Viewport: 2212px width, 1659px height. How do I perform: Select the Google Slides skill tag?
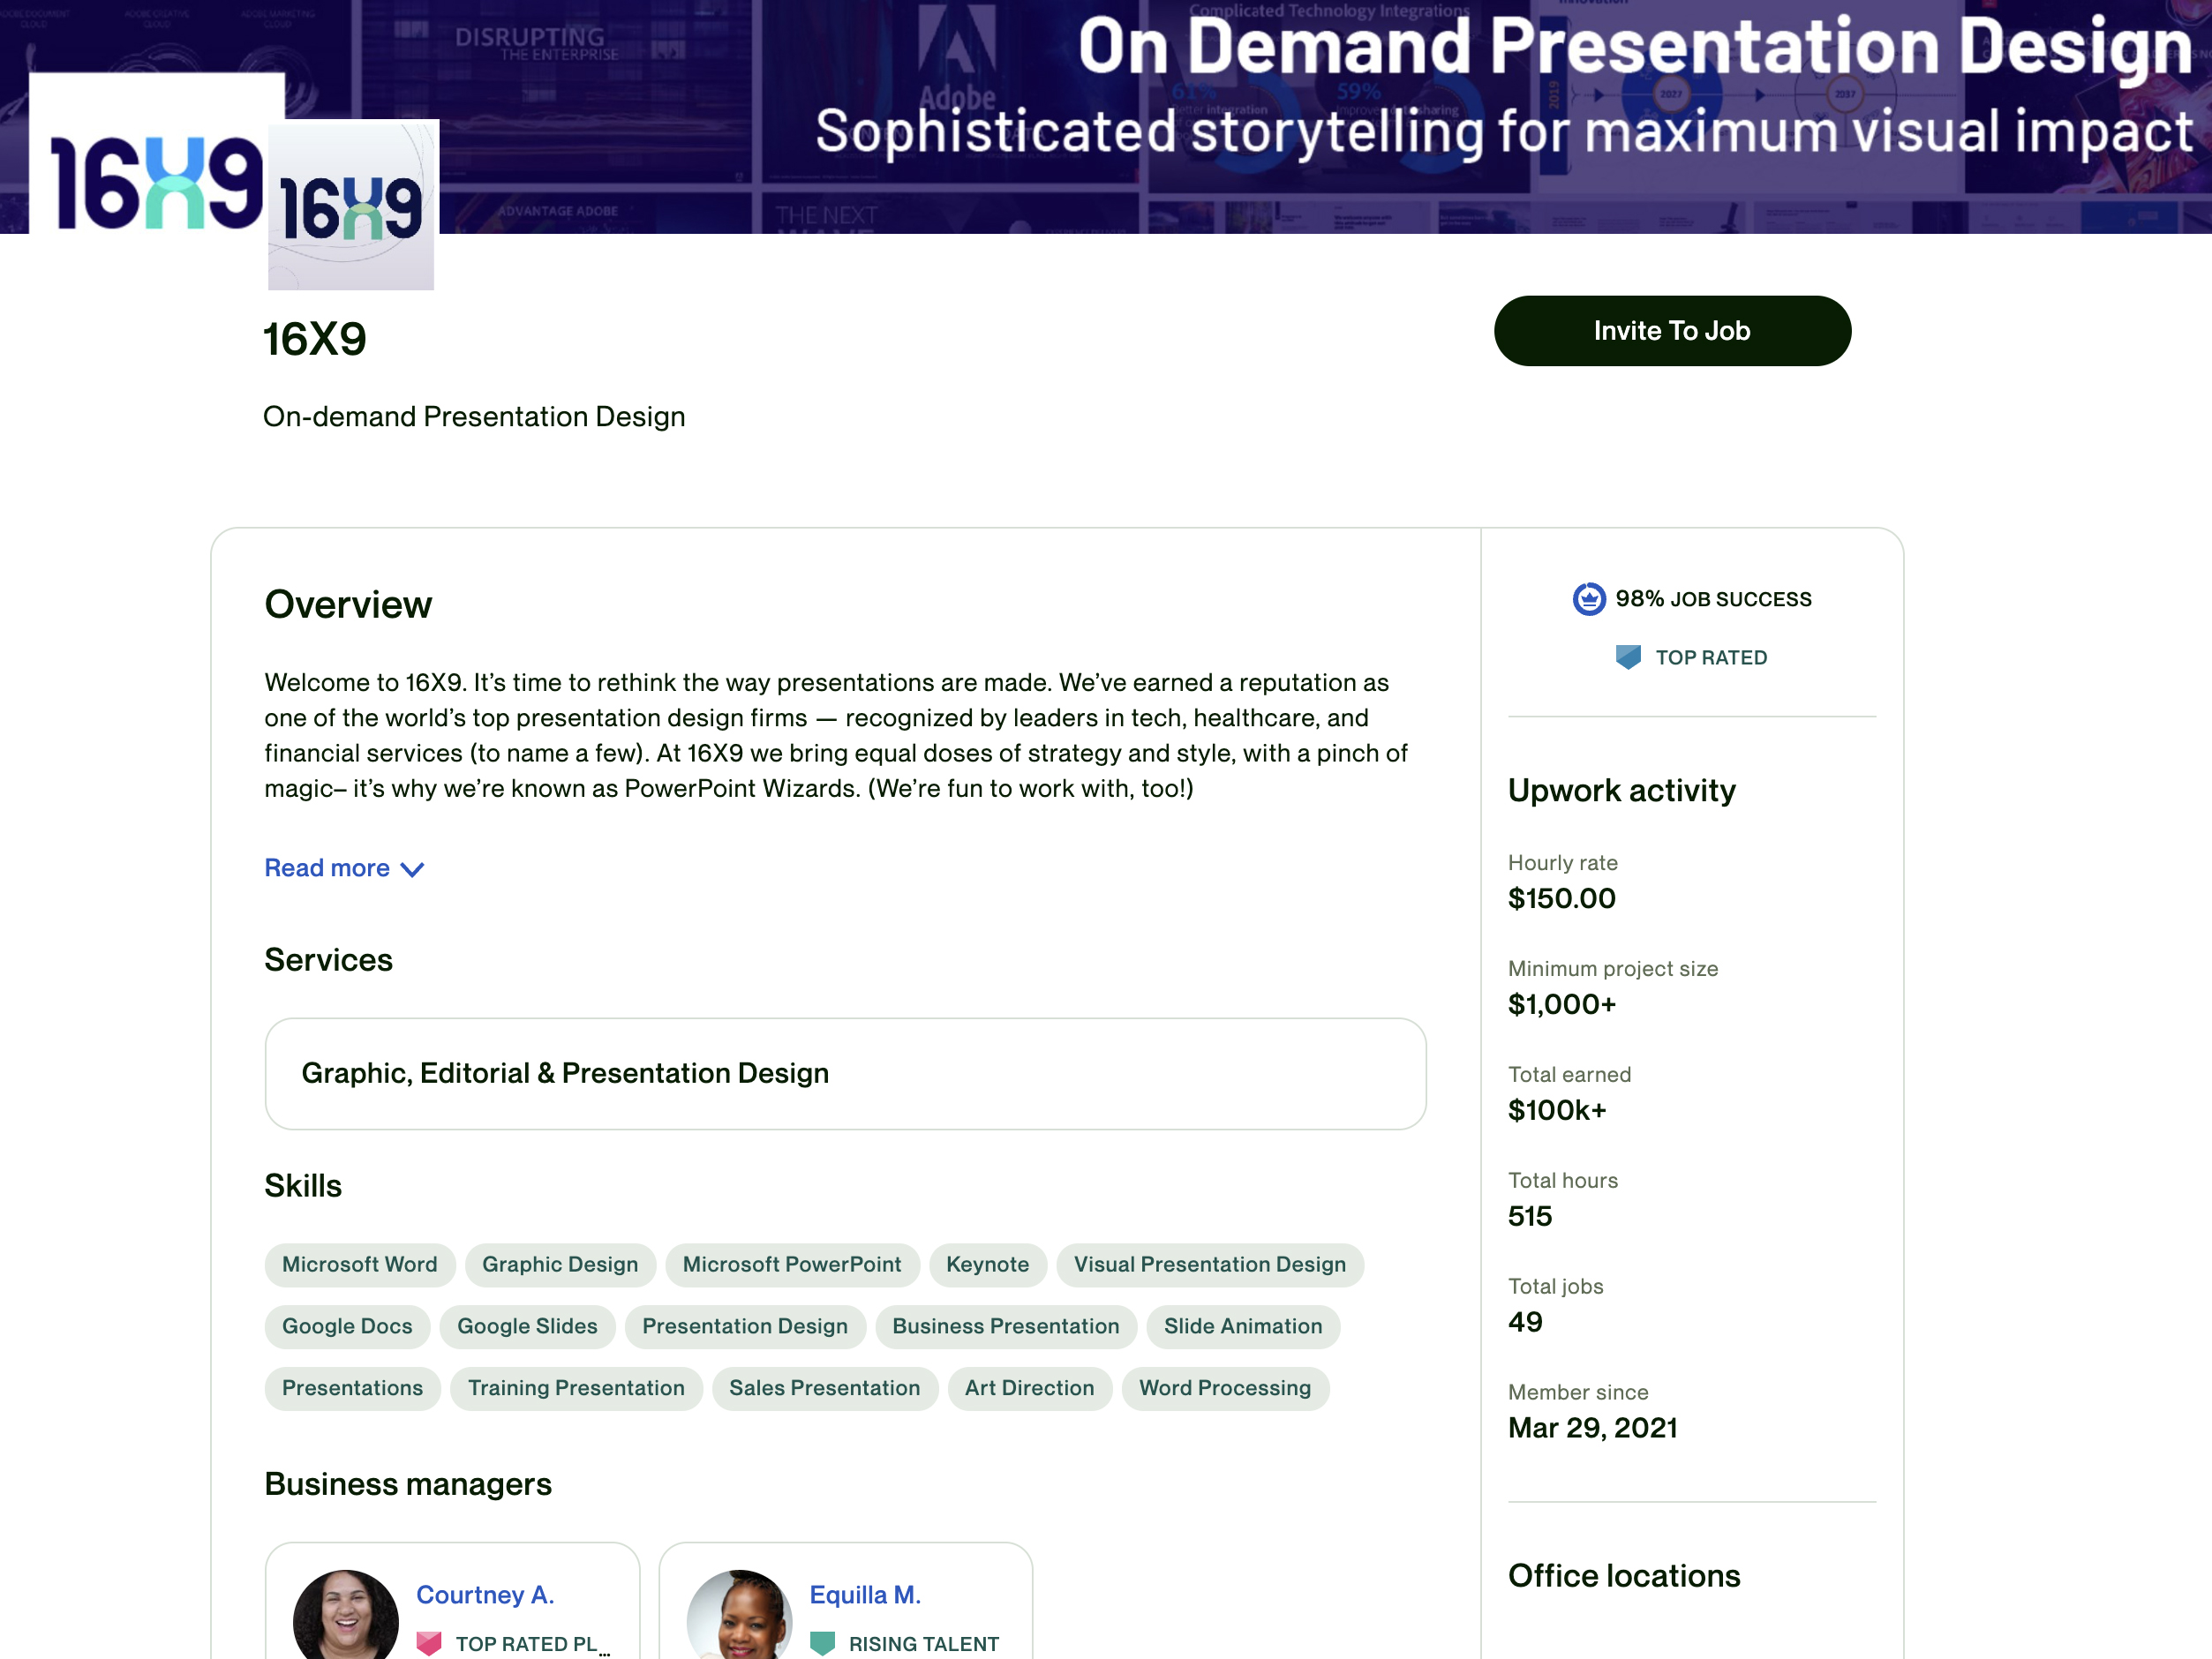tap(527, 1327)
